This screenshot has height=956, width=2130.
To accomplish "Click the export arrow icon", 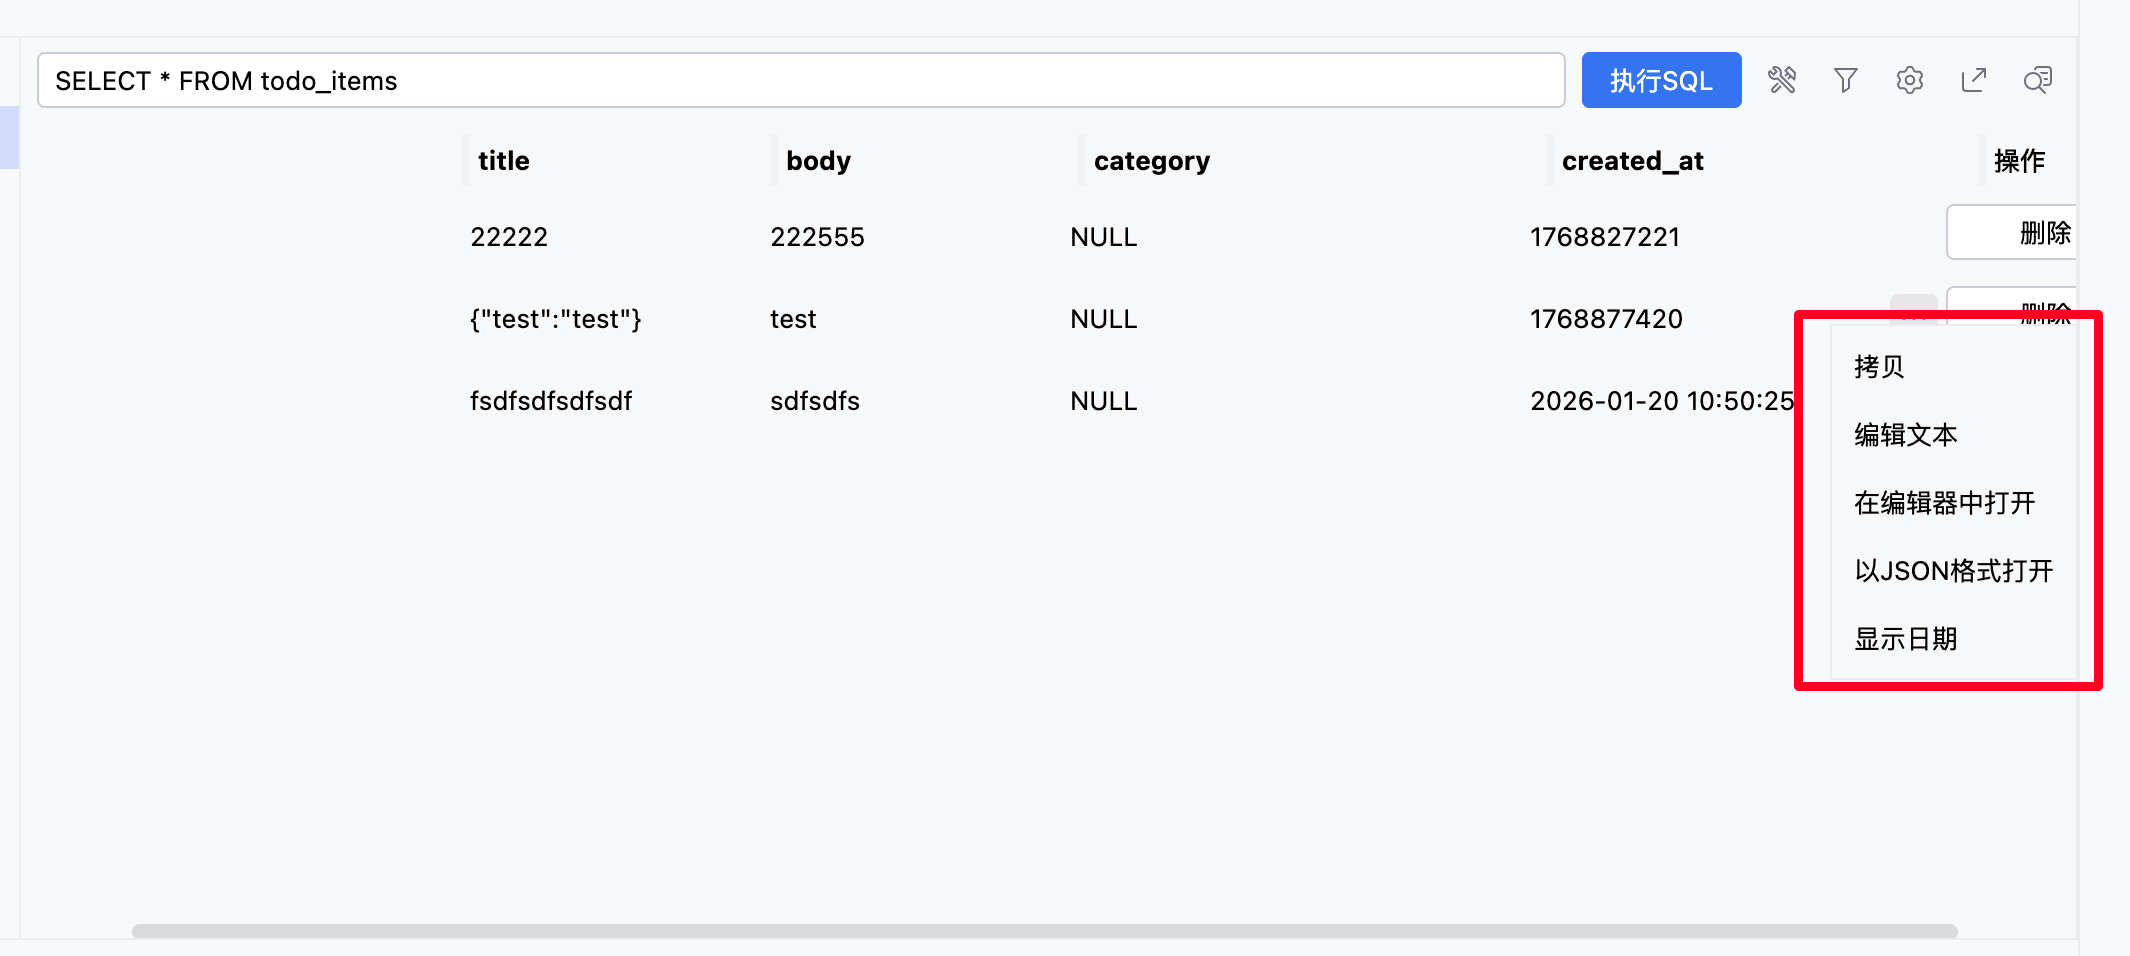I will point(1974,80).
